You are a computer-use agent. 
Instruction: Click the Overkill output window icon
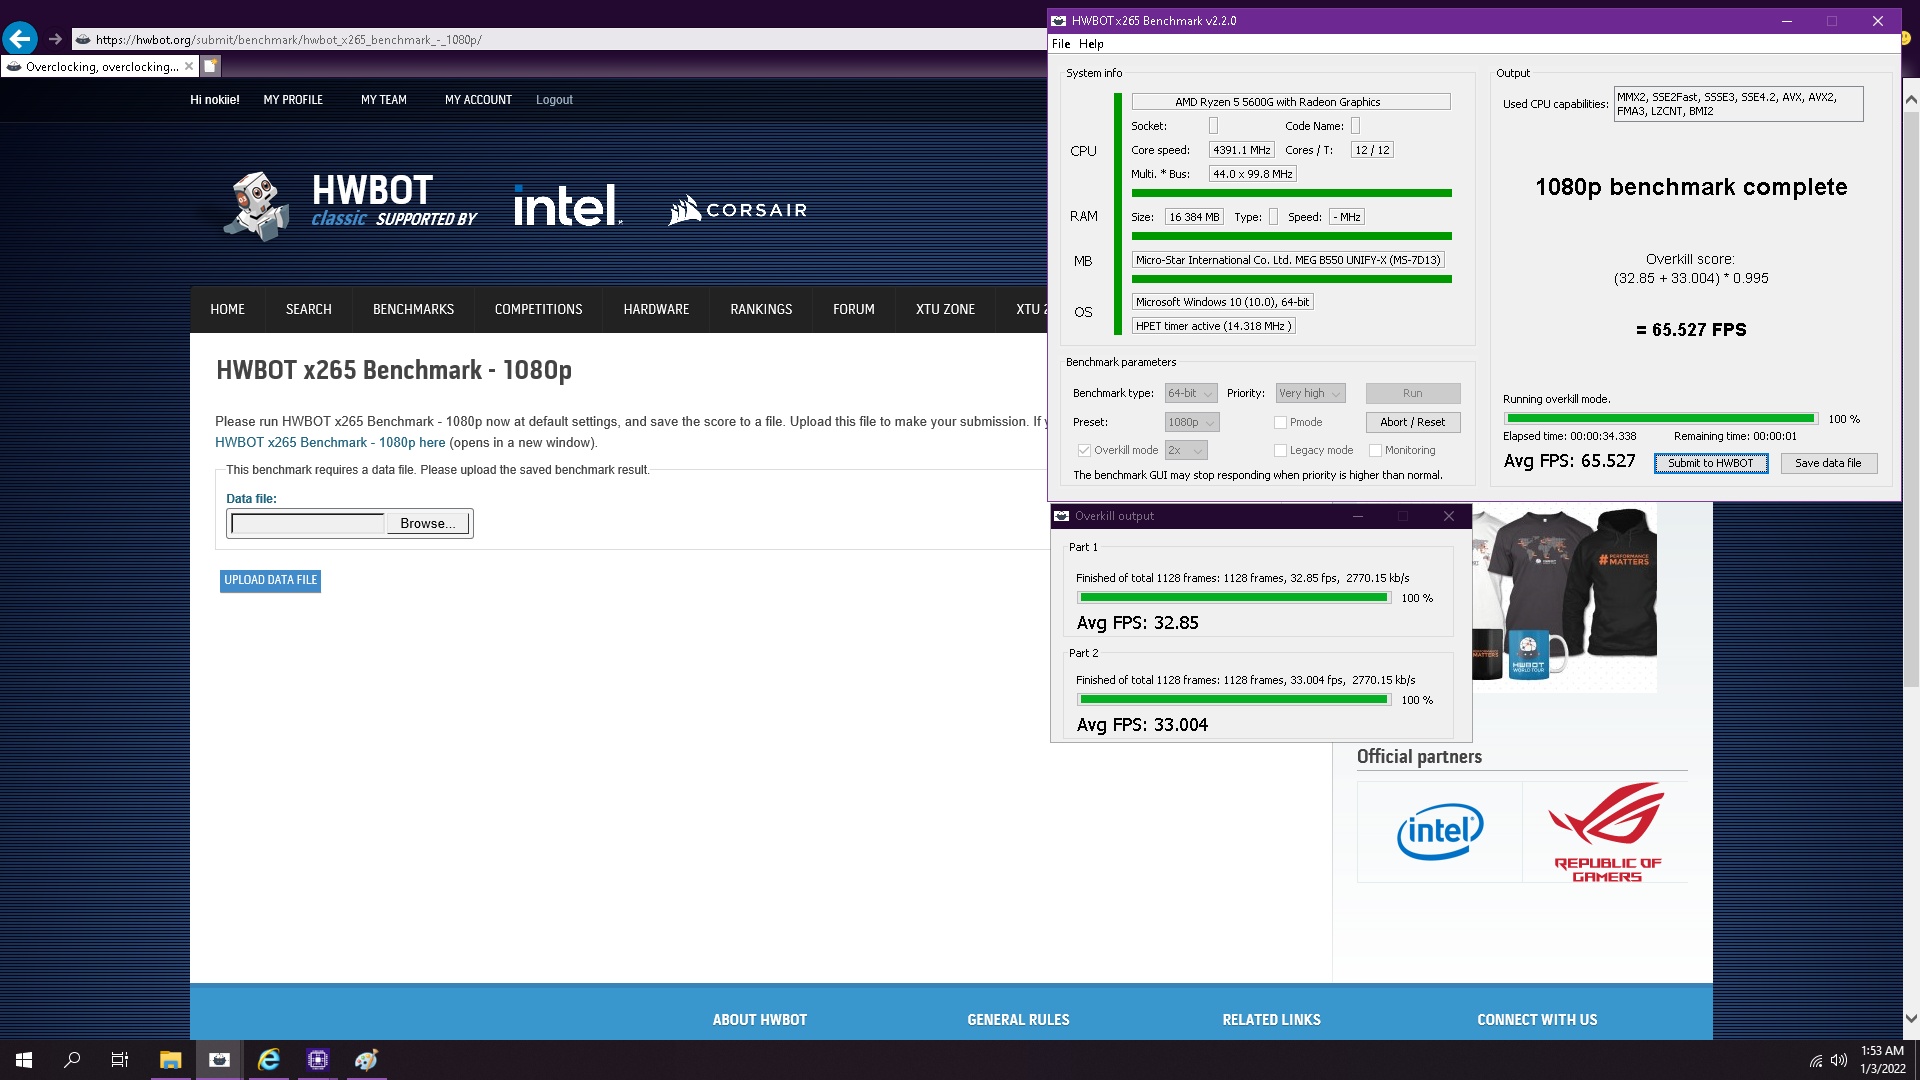click(1062, 516)
